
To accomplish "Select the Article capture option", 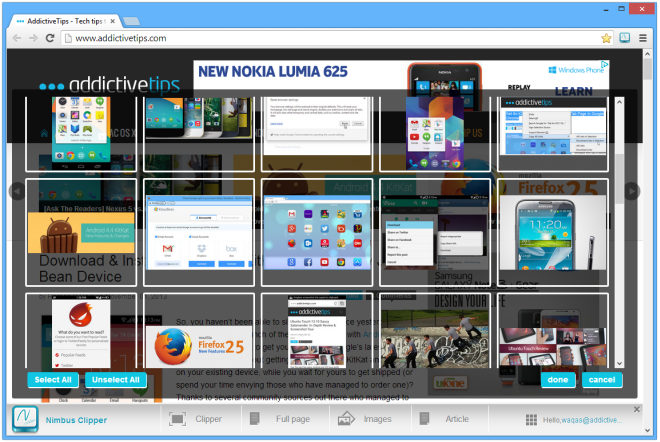I will click(x=445, y=419).
